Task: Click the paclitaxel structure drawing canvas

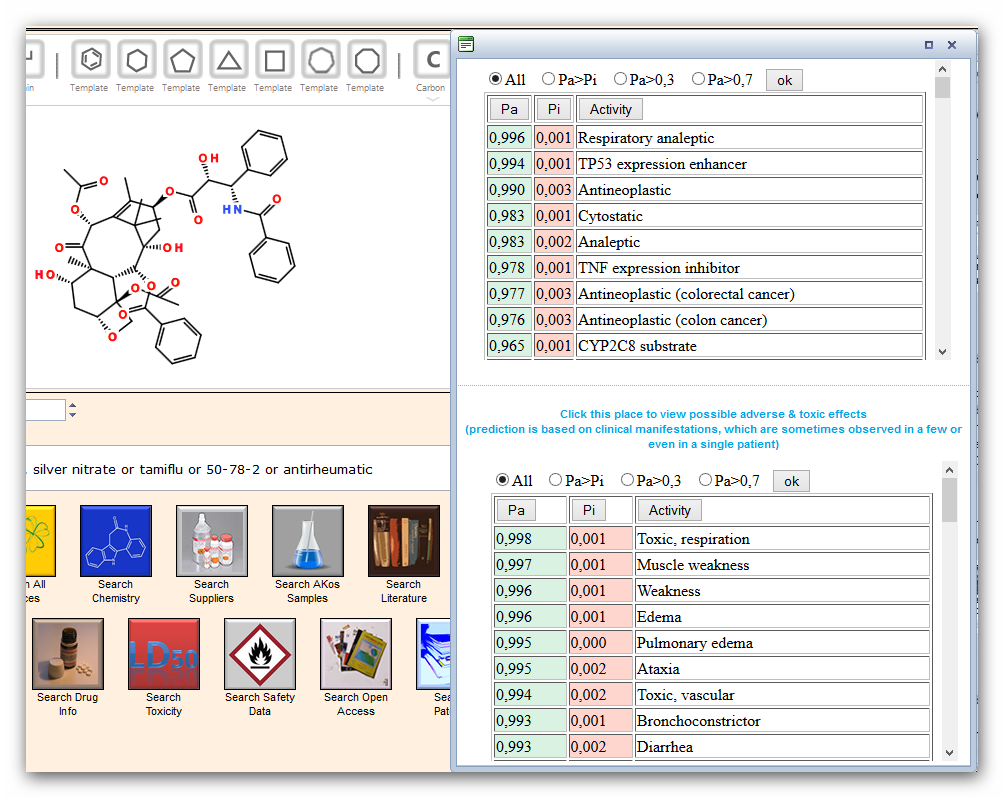Action: click(238, 247)
